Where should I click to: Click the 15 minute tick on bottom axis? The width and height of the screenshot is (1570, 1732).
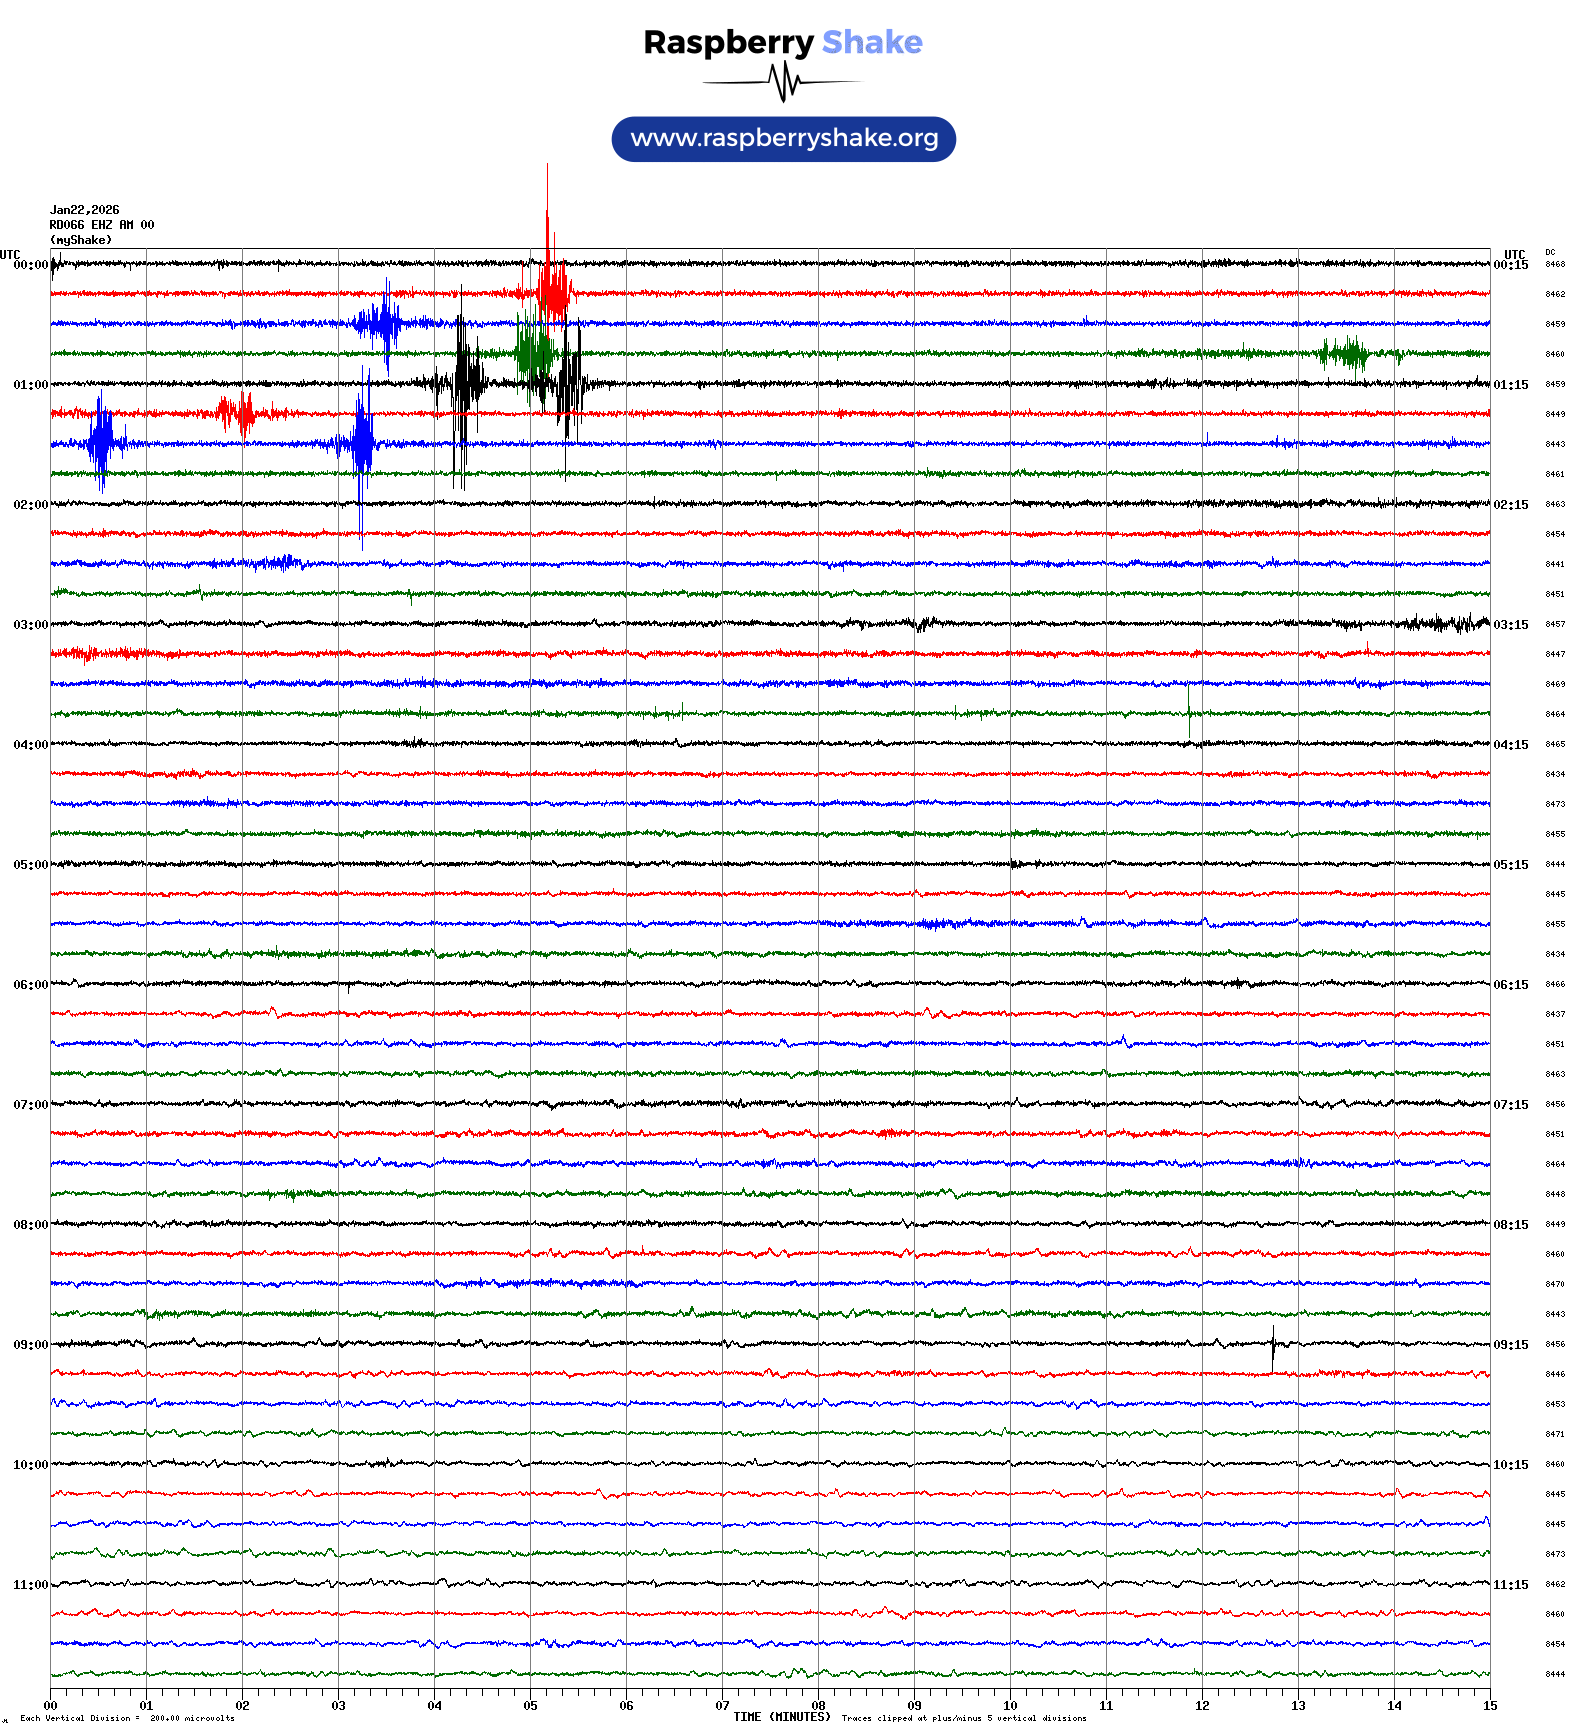1489,1706
